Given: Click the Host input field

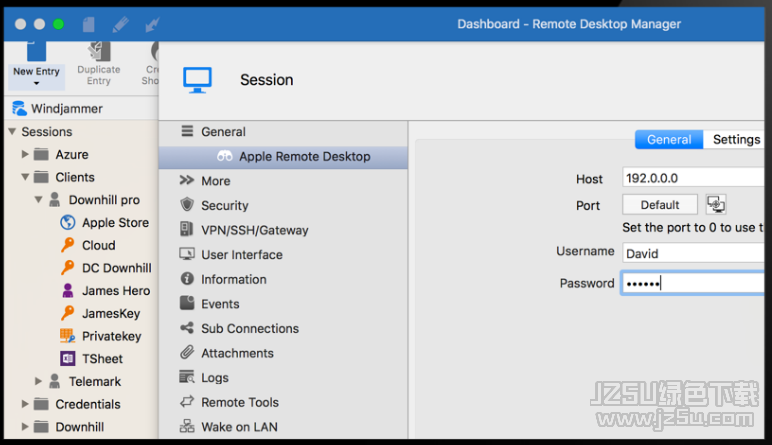Looking at the screenshot, I should click(x=693, y=178).
